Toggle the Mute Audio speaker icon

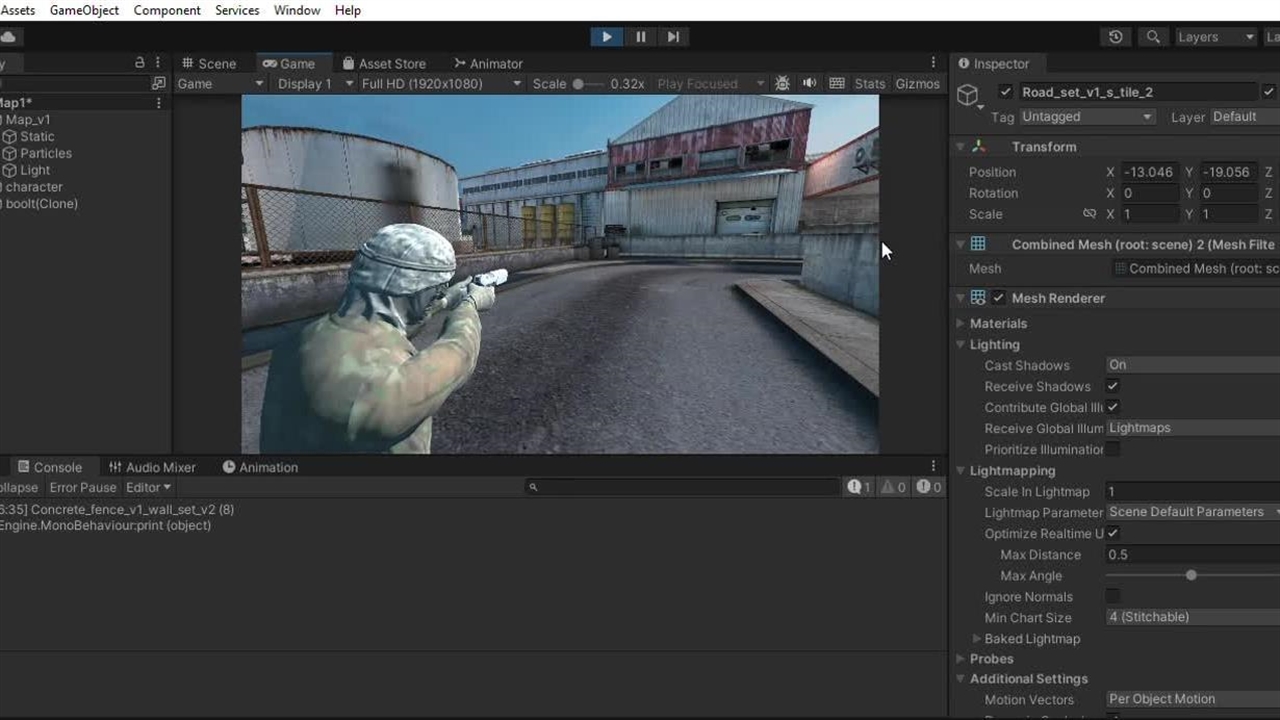(x=809, y=84)
